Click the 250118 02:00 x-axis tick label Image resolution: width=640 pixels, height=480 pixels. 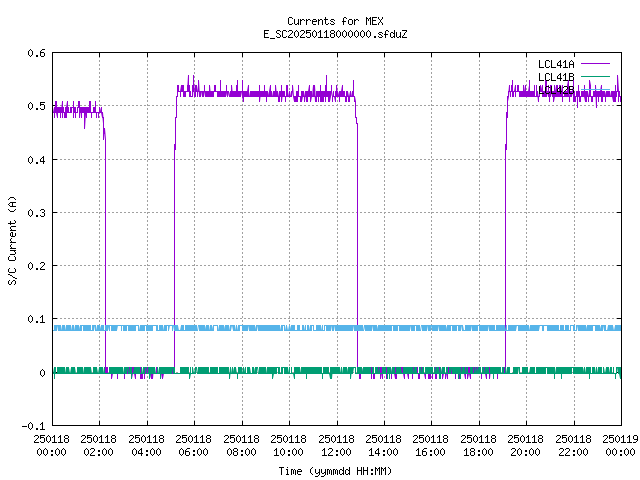pos(99,446)
